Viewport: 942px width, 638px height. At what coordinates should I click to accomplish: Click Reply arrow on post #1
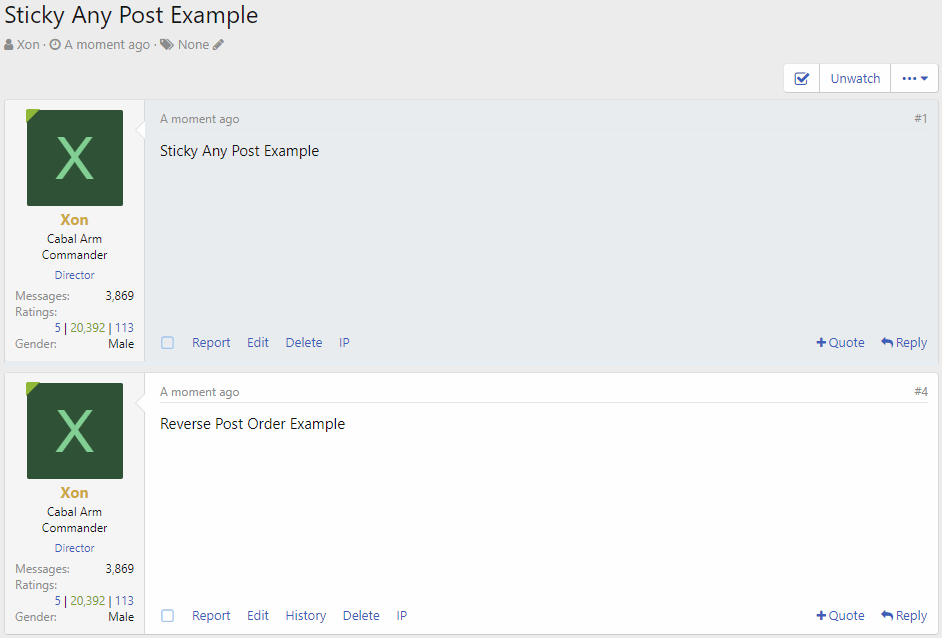point(904,343)
